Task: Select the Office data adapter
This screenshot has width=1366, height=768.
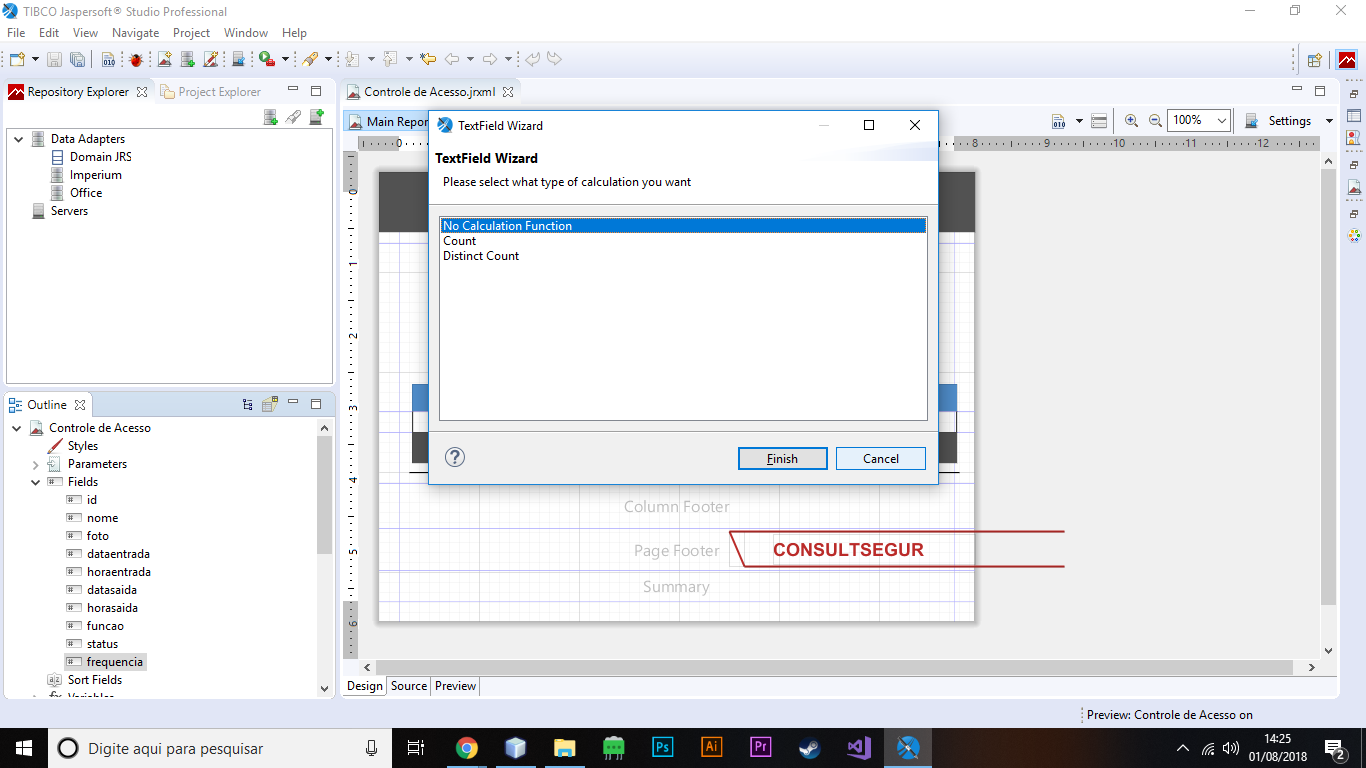Action: [x=86, y=193]
